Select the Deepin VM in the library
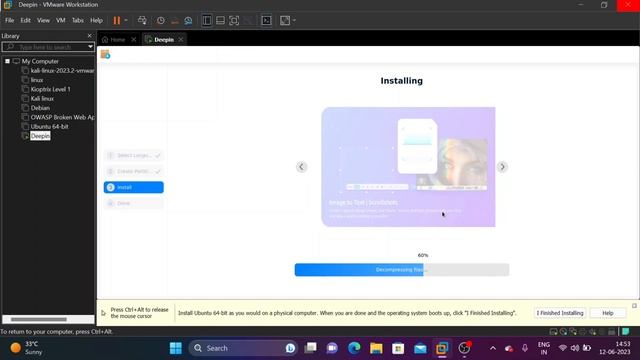 [x=40, y=136]
